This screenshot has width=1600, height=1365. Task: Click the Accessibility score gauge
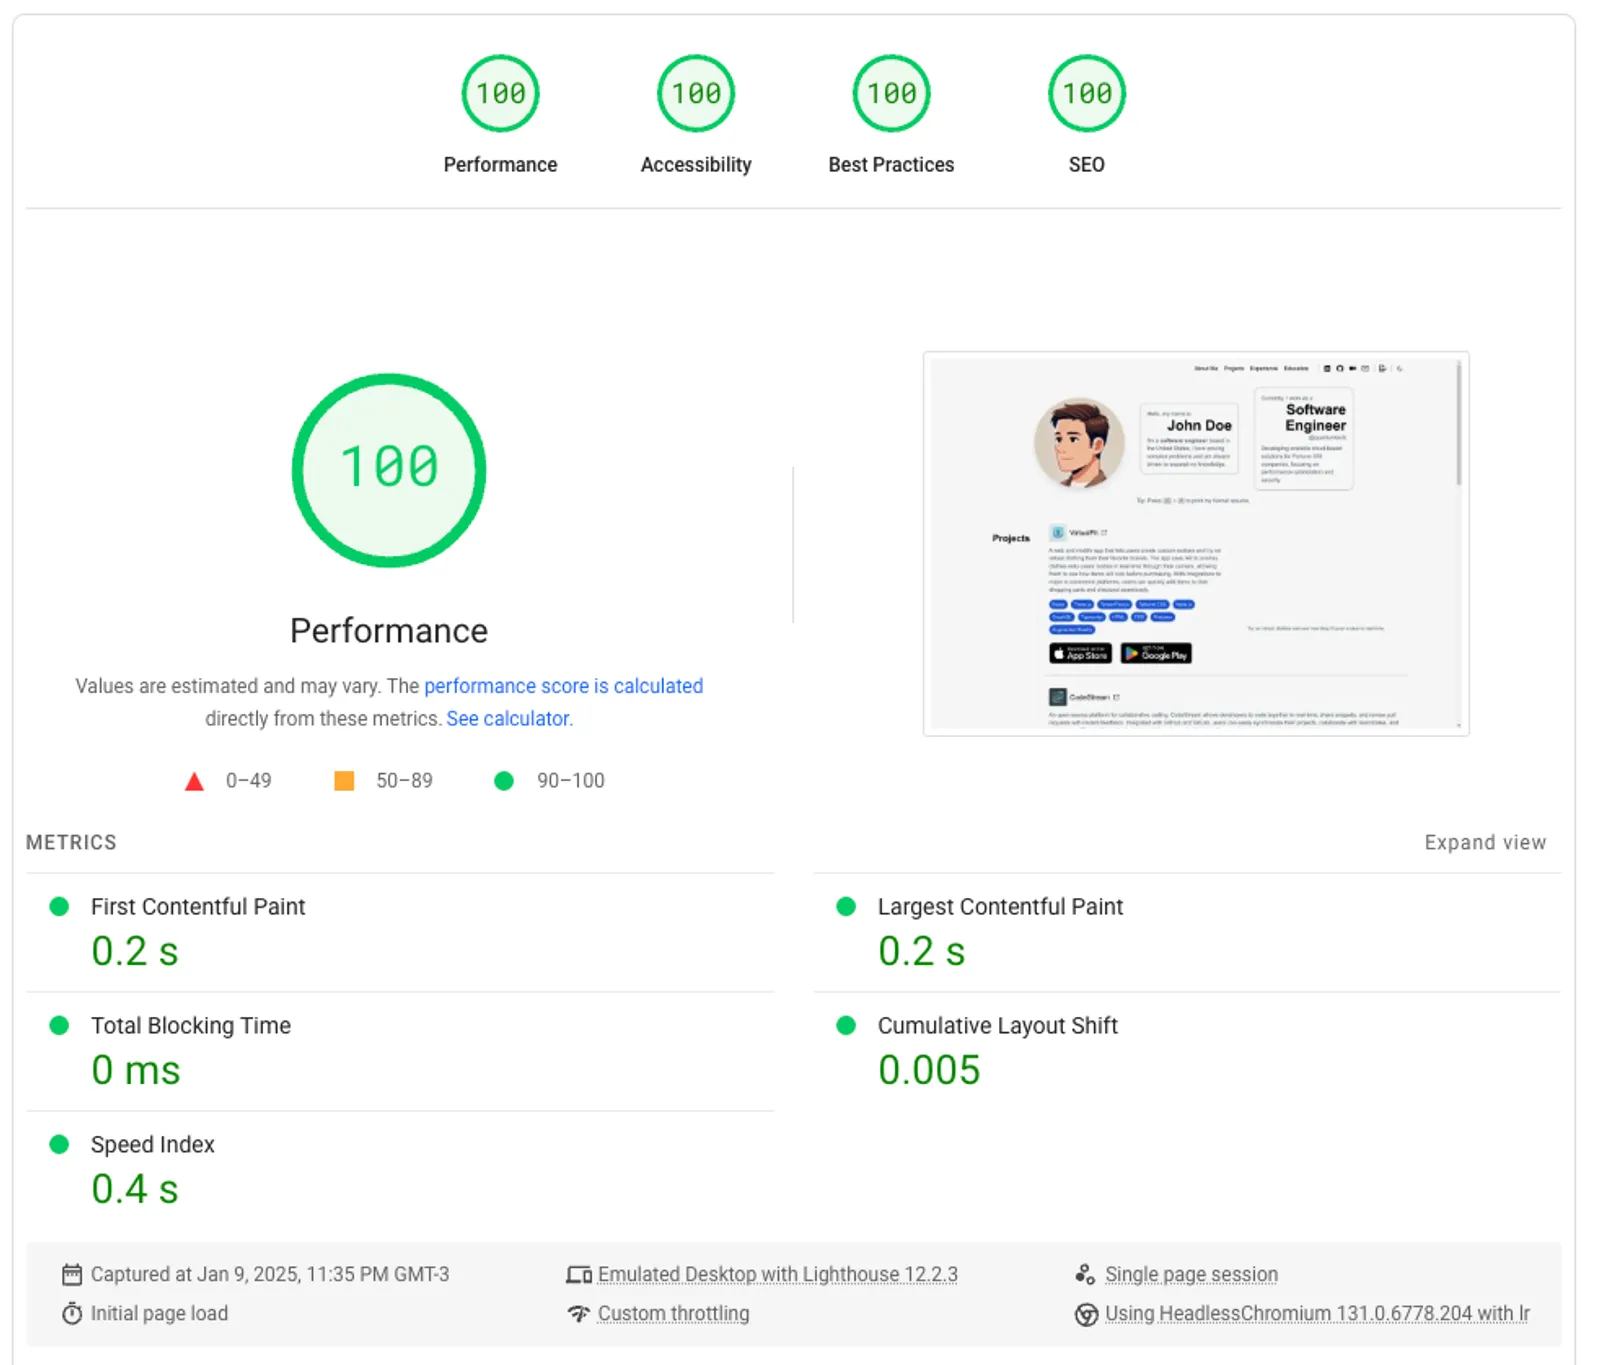coord(695,94)
